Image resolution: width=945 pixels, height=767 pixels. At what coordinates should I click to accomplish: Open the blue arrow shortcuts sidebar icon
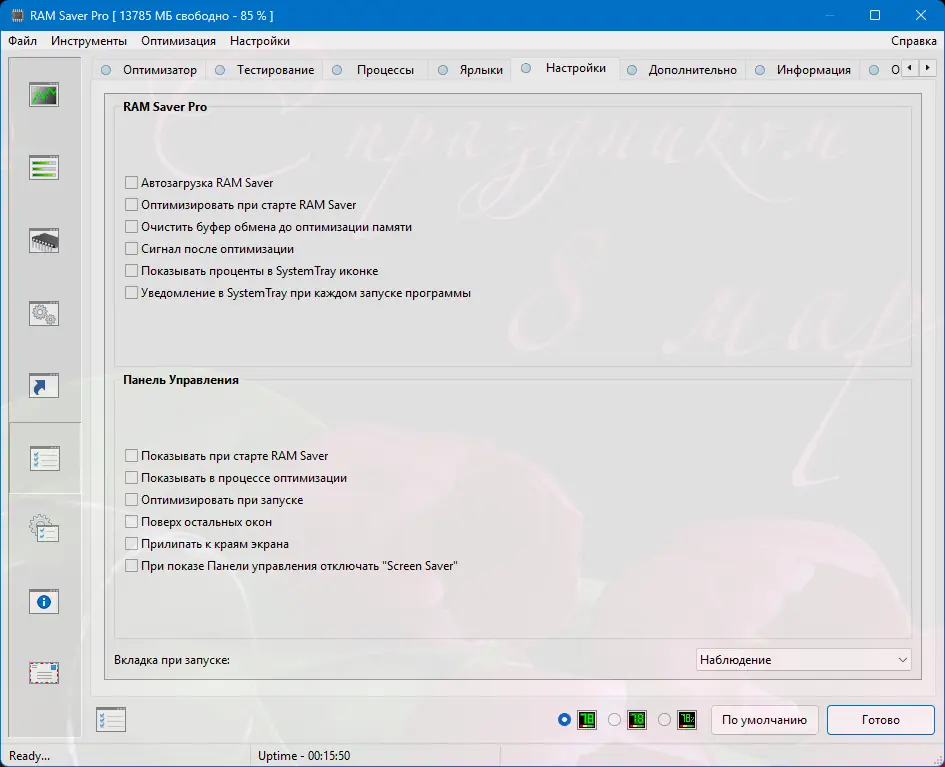click(44, 386)
